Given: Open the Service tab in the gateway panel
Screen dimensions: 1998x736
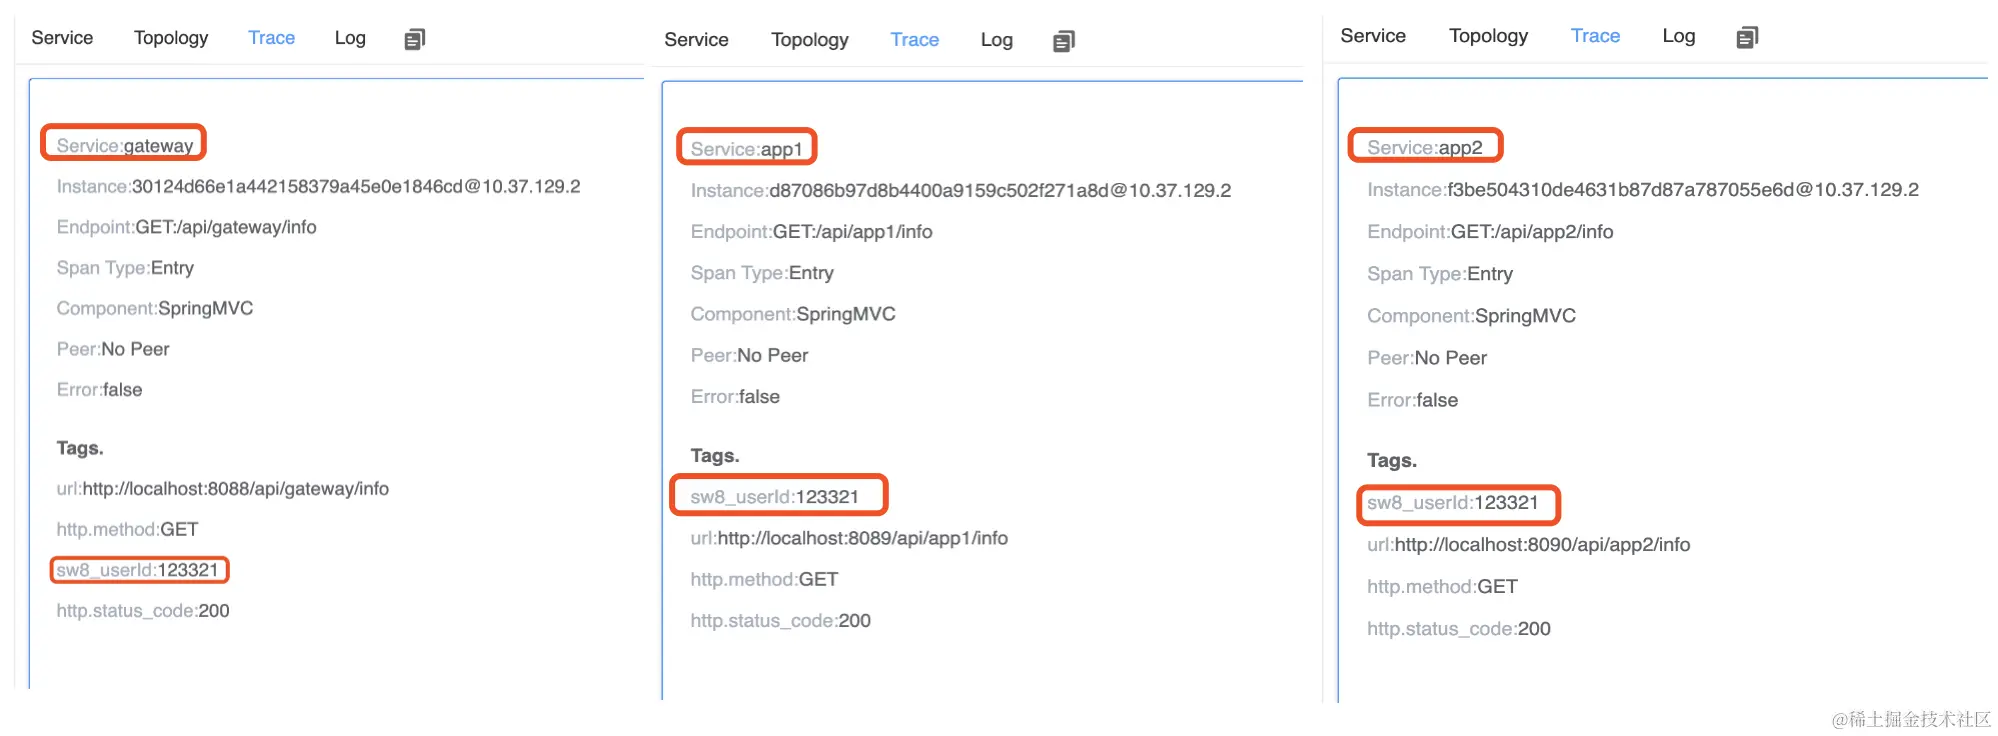Looking at the screenshot, I should [62, 38].
